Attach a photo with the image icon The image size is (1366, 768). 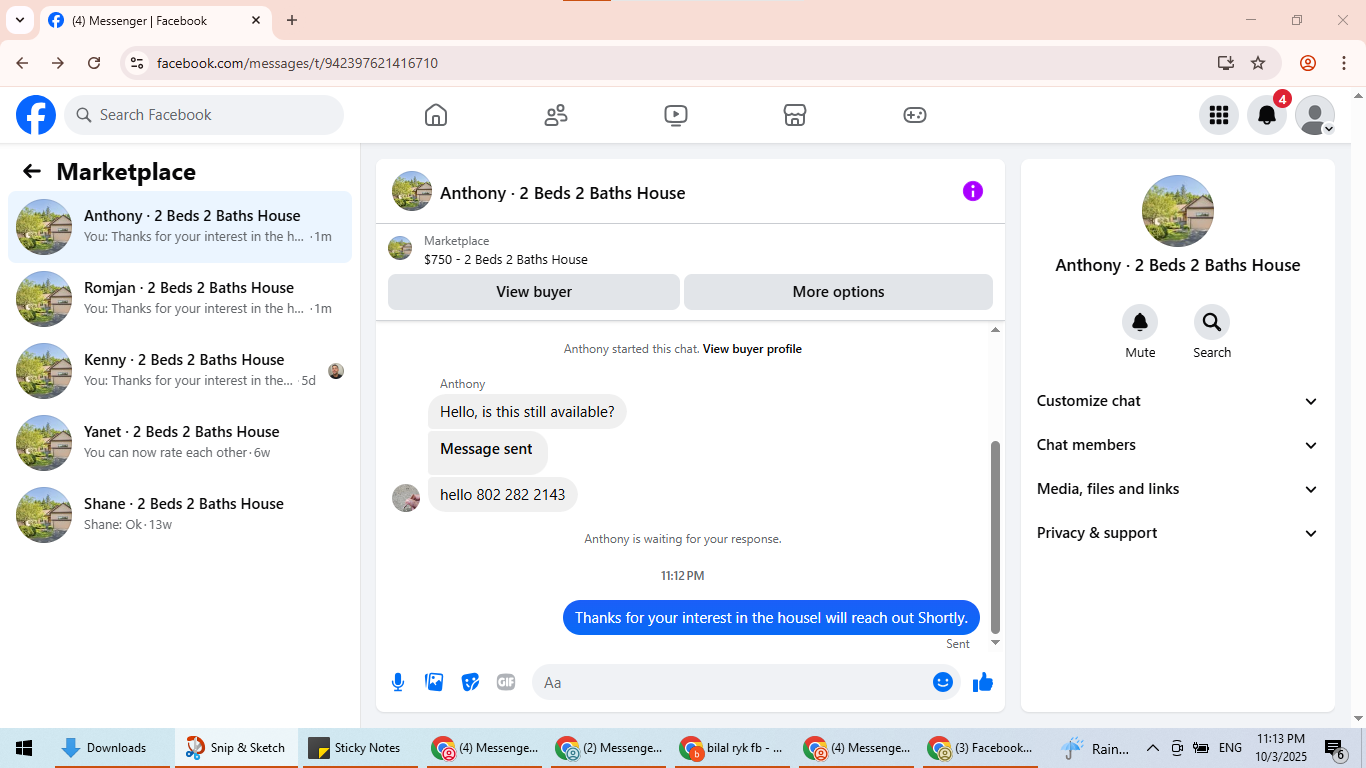click(434, 682)
